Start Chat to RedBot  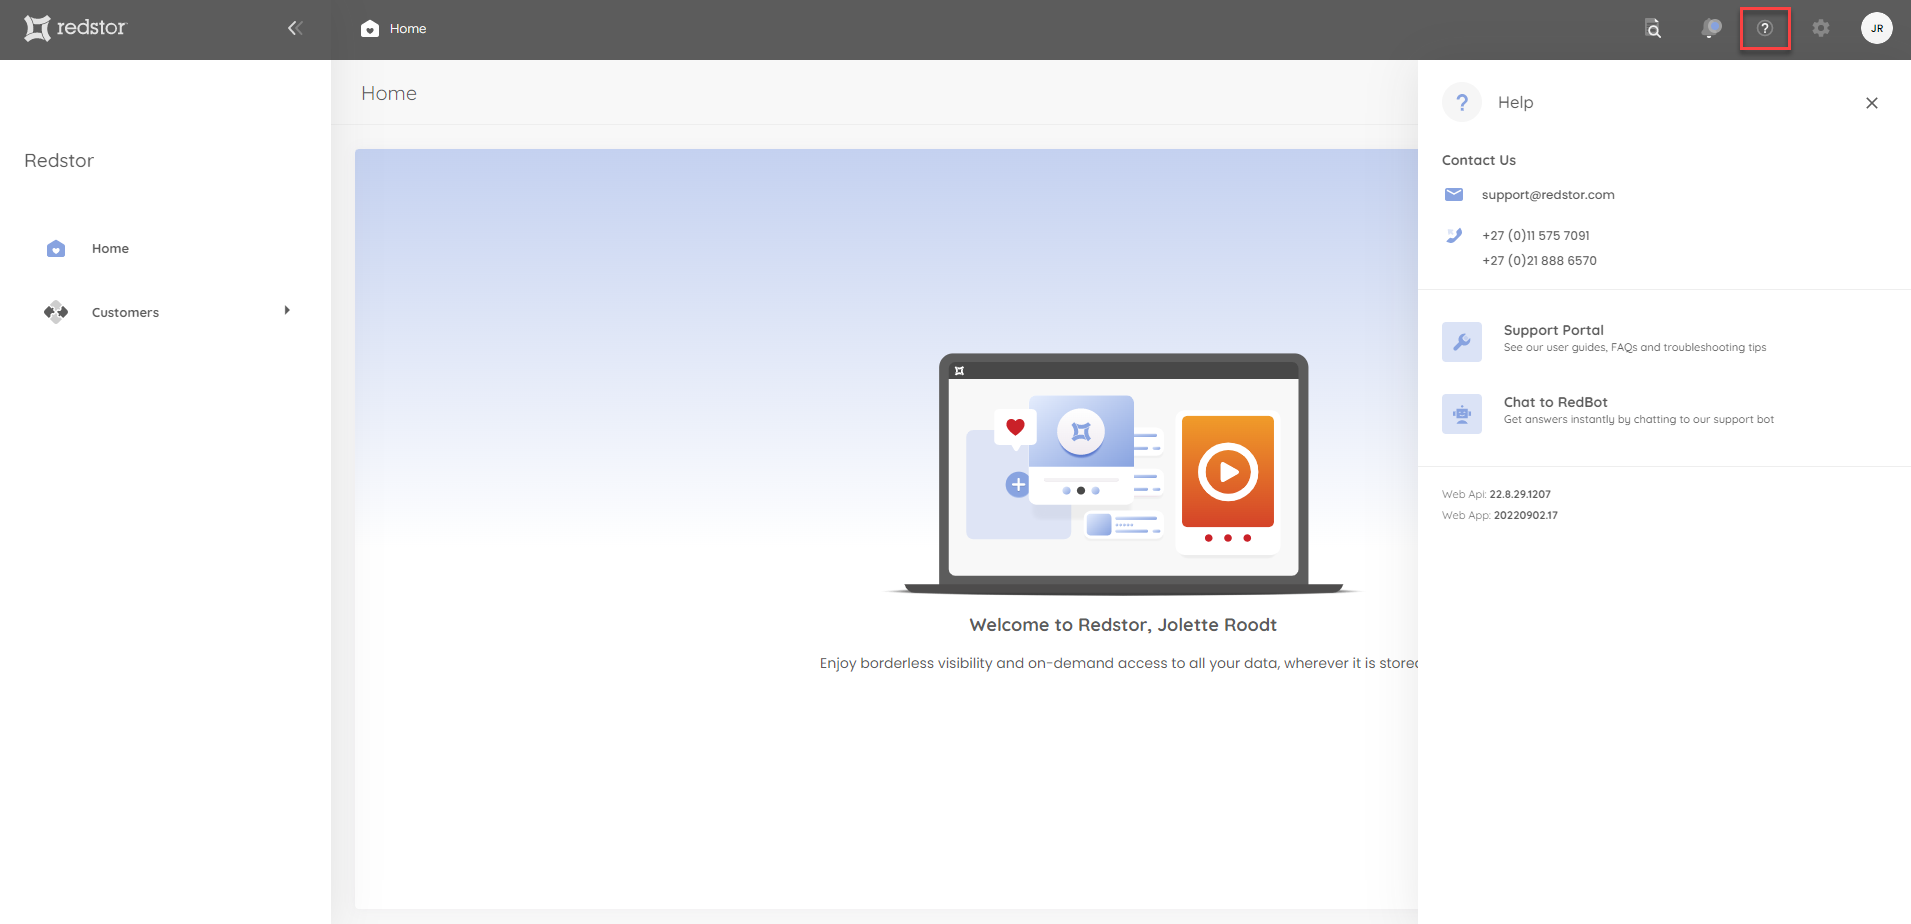pos(1556,402)
